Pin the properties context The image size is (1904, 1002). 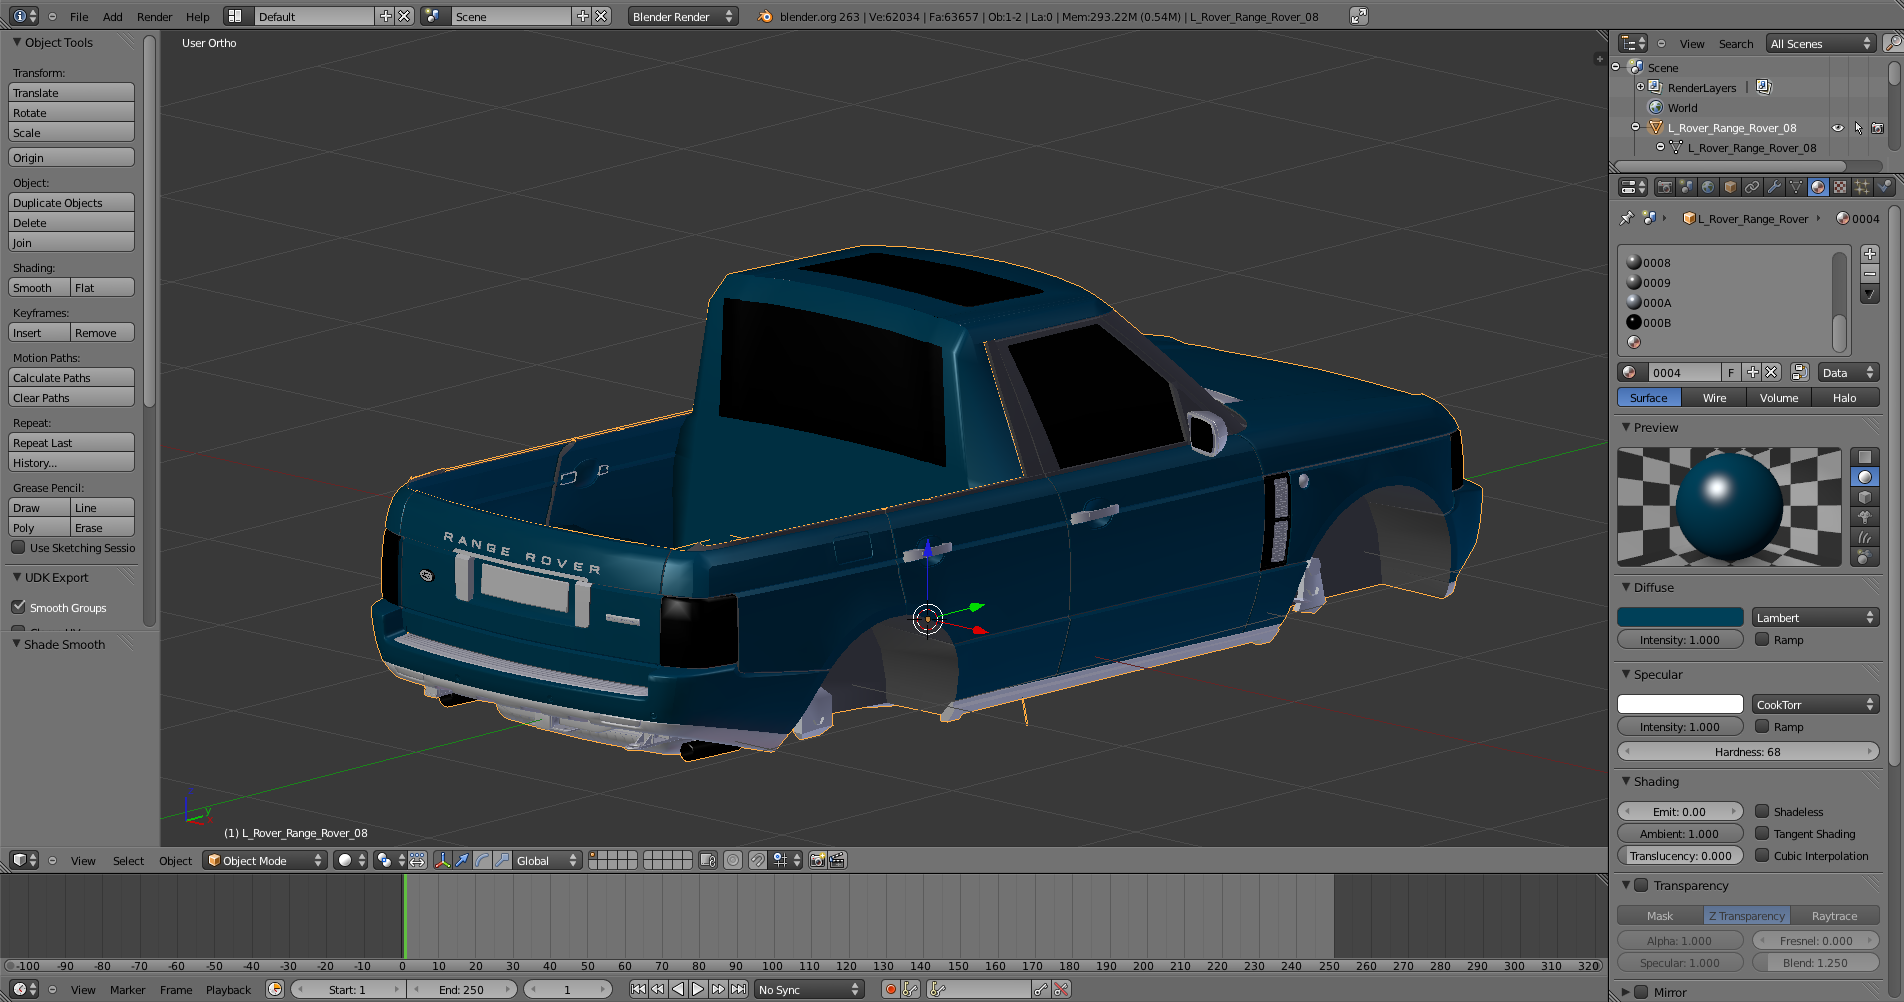pyautogui.click(x=1627, y=218)
